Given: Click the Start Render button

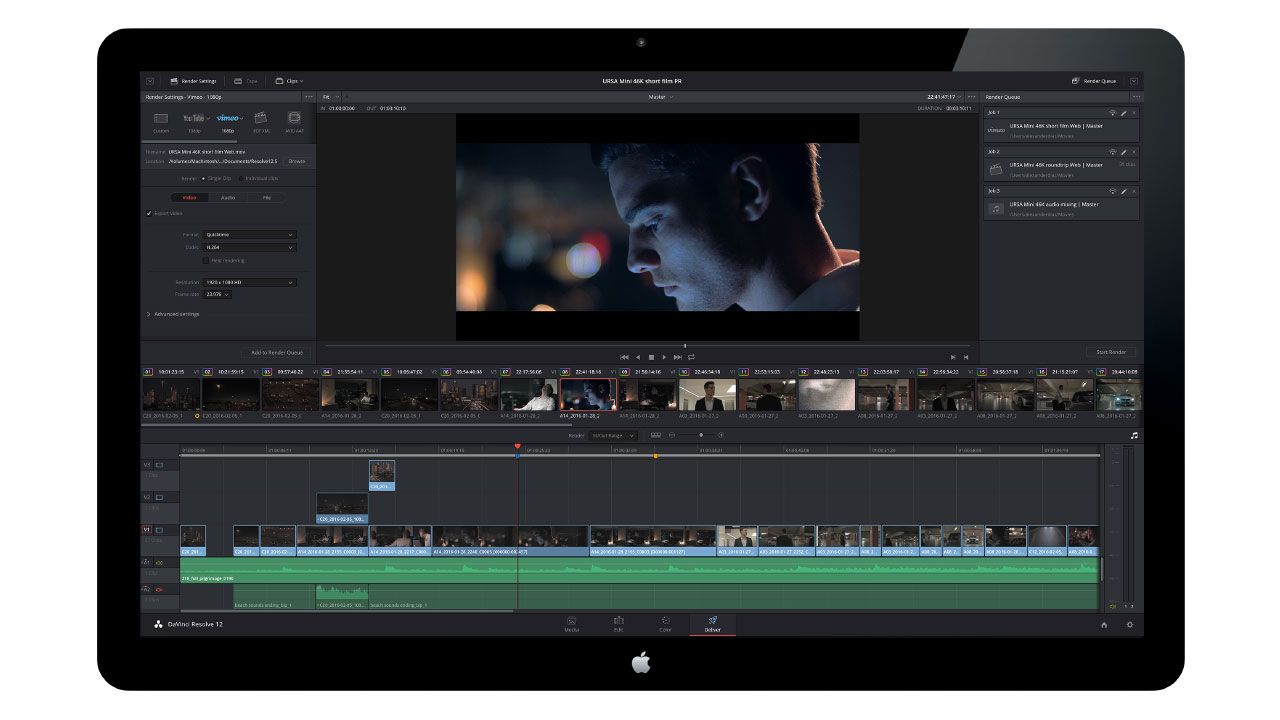Looking at the screenshot, I should click(x=1111, y=352).
